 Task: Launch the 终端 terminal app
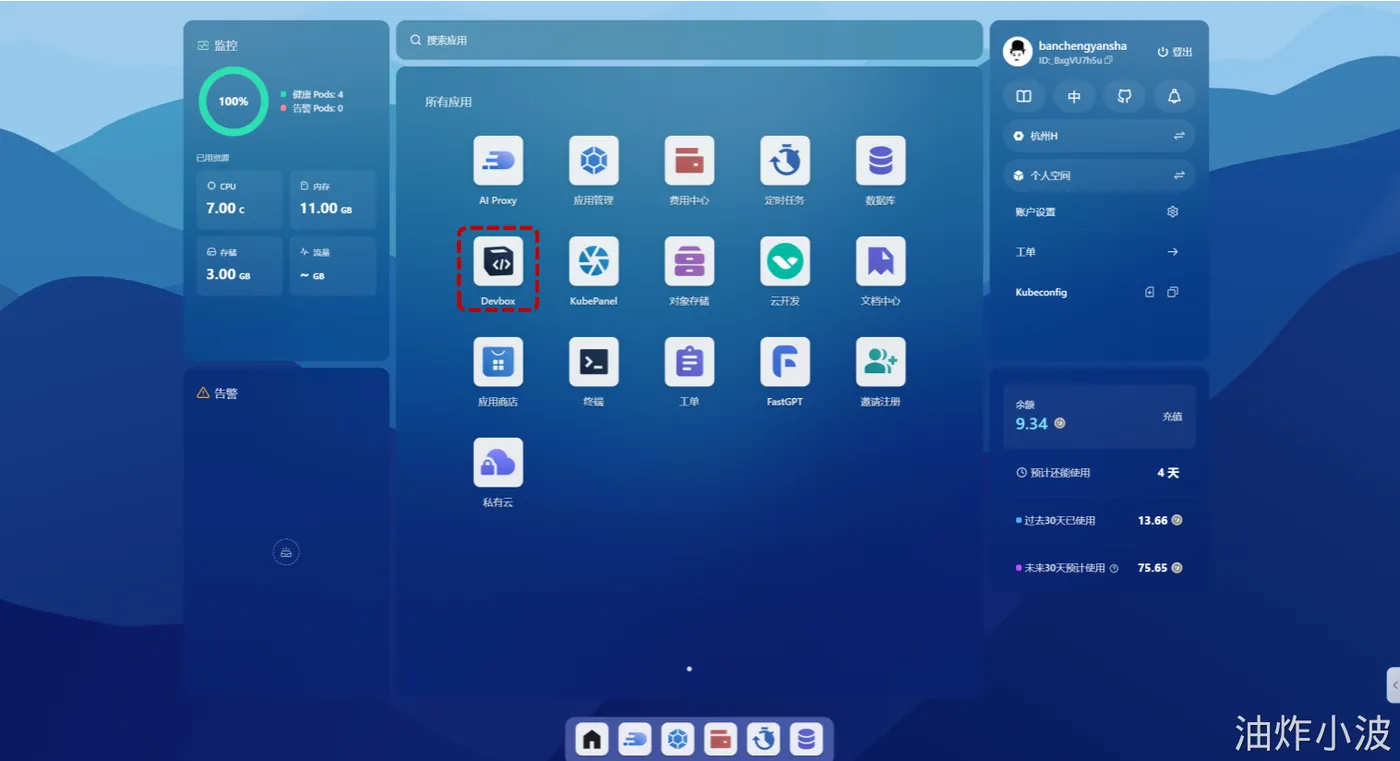click(x=594, y=362)
